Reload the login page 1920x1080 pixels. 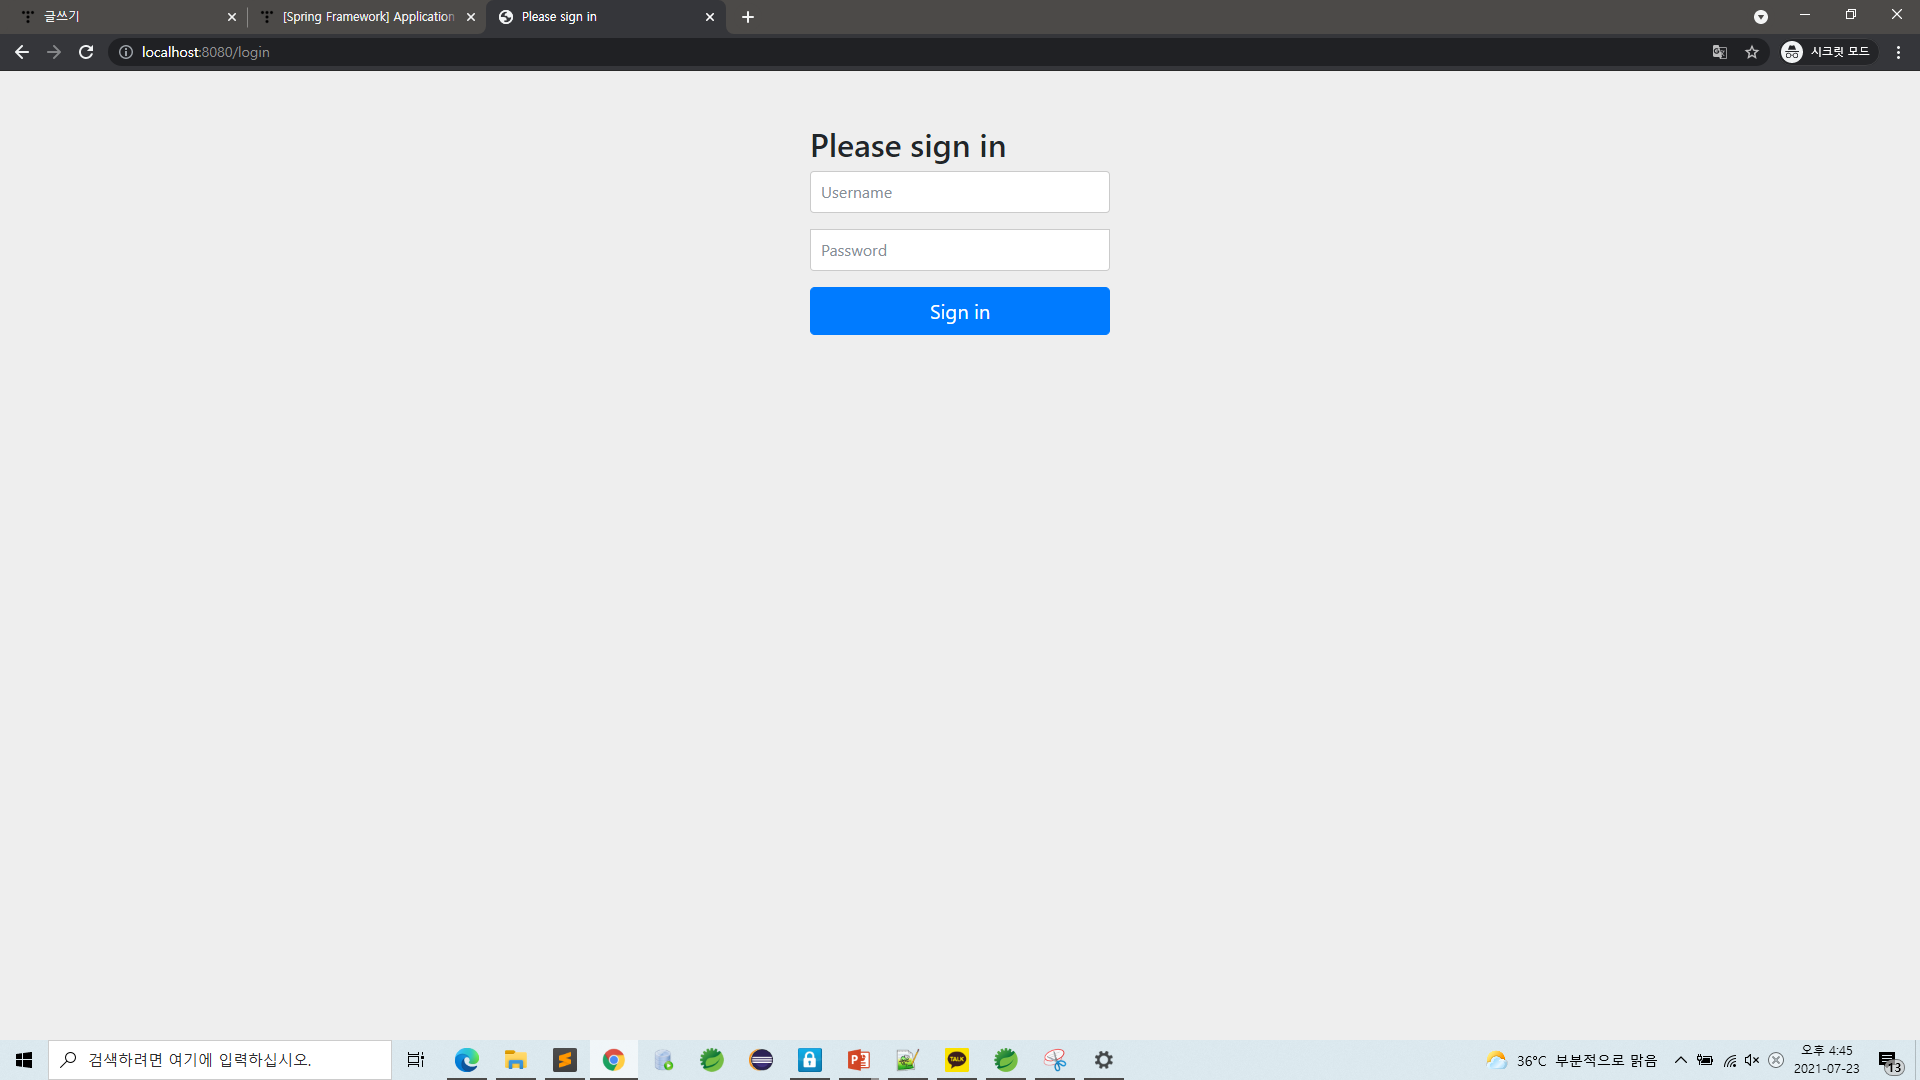(86, 52)
